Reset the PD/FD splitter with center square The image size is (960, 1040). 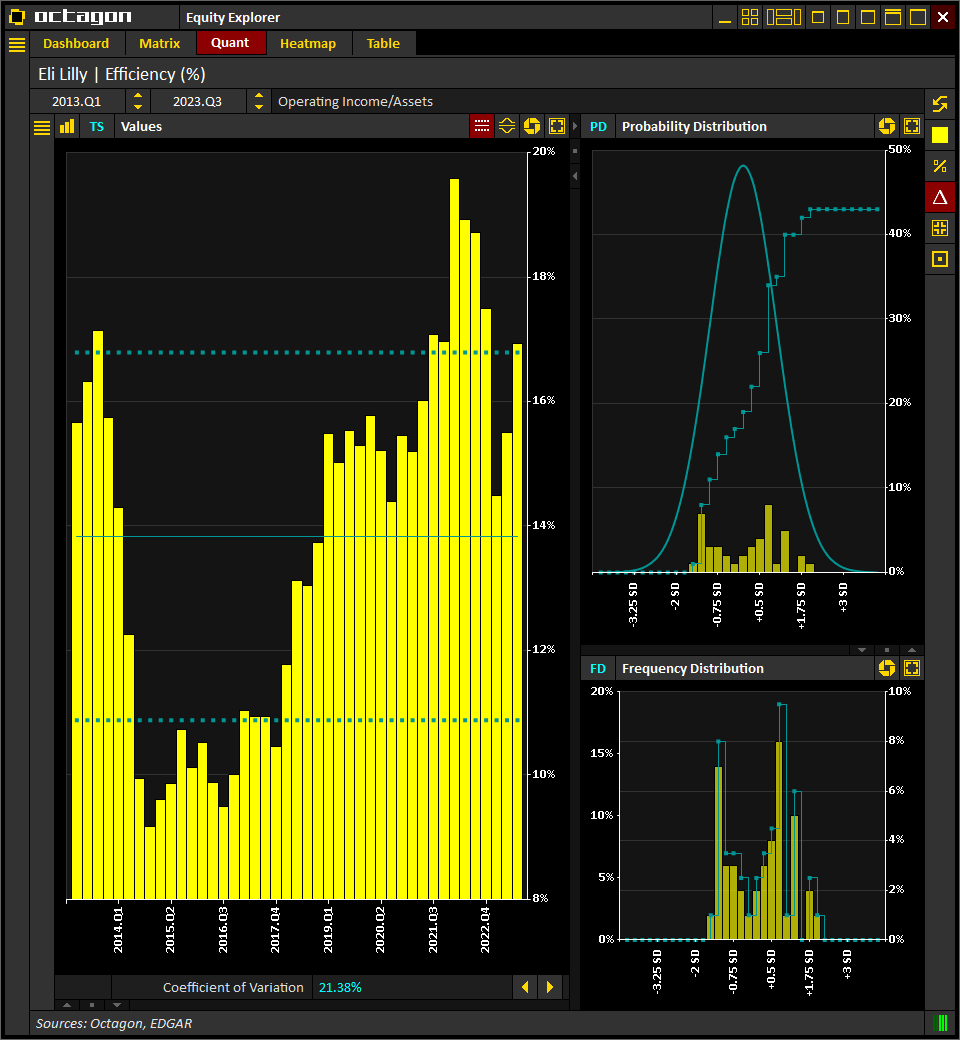point(887,650)
